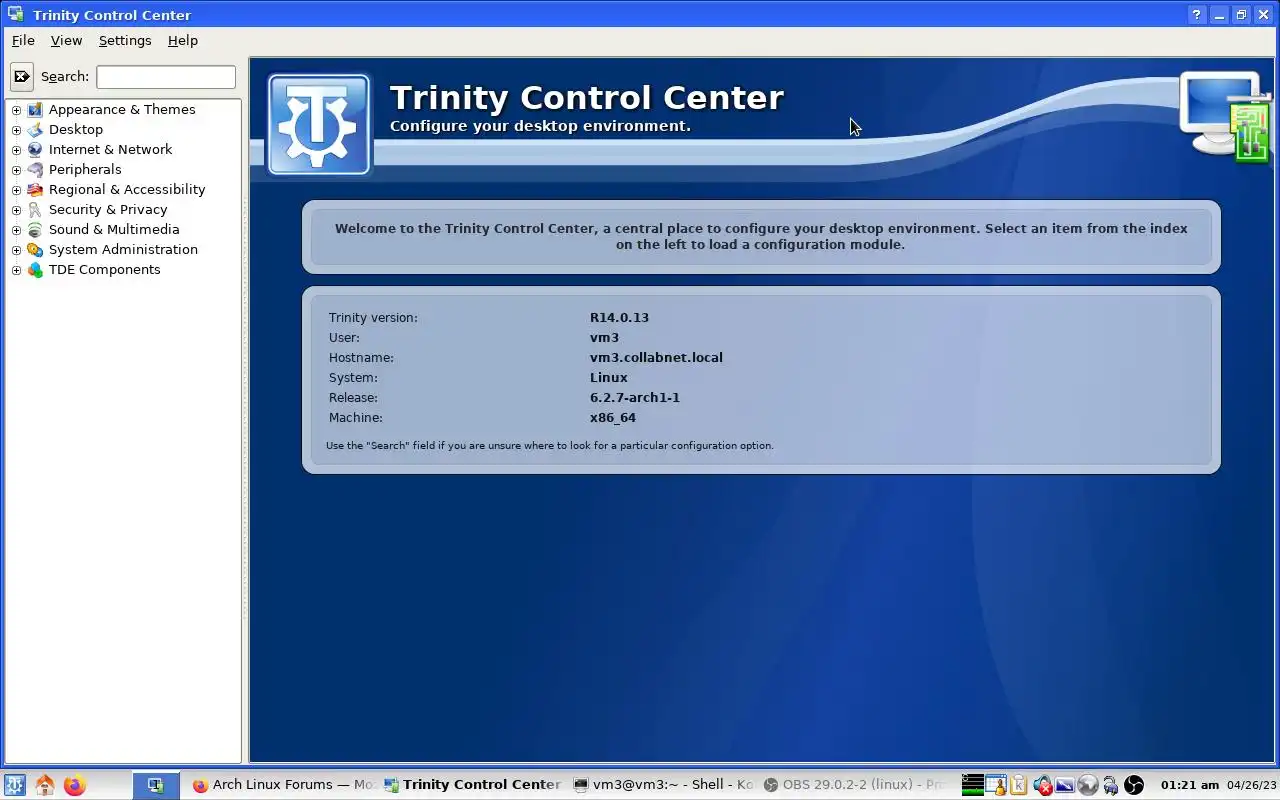Image resolution: width=1280 pixels, height=800 pixels.
Task: Select the System Administration category
Action: coord(123,249)
